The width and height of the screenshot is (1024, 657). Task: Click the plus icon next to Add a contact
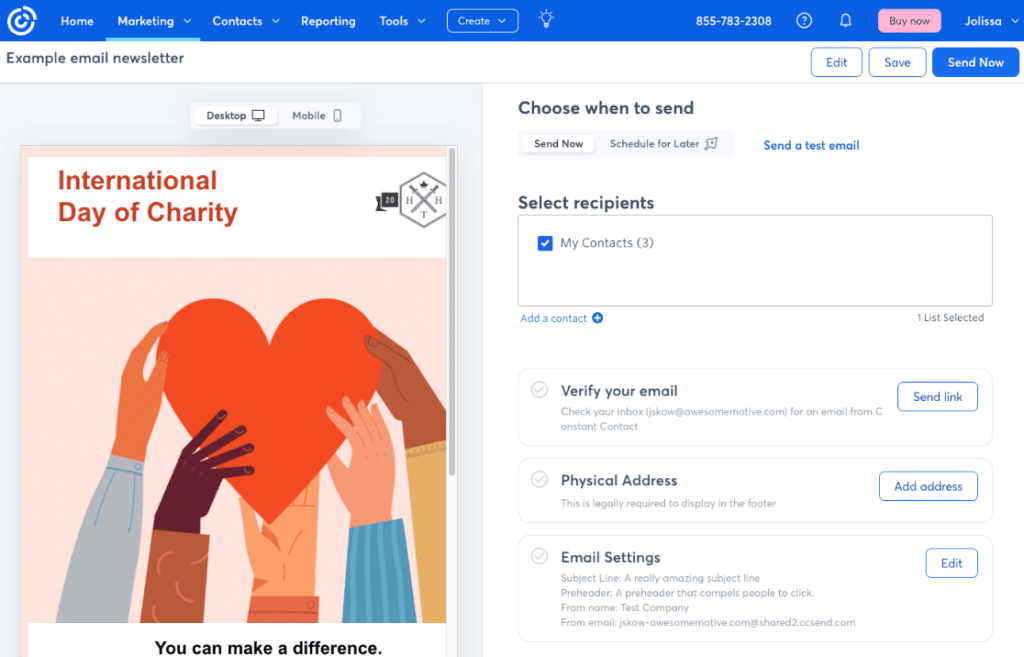click(x=598, y=318)
